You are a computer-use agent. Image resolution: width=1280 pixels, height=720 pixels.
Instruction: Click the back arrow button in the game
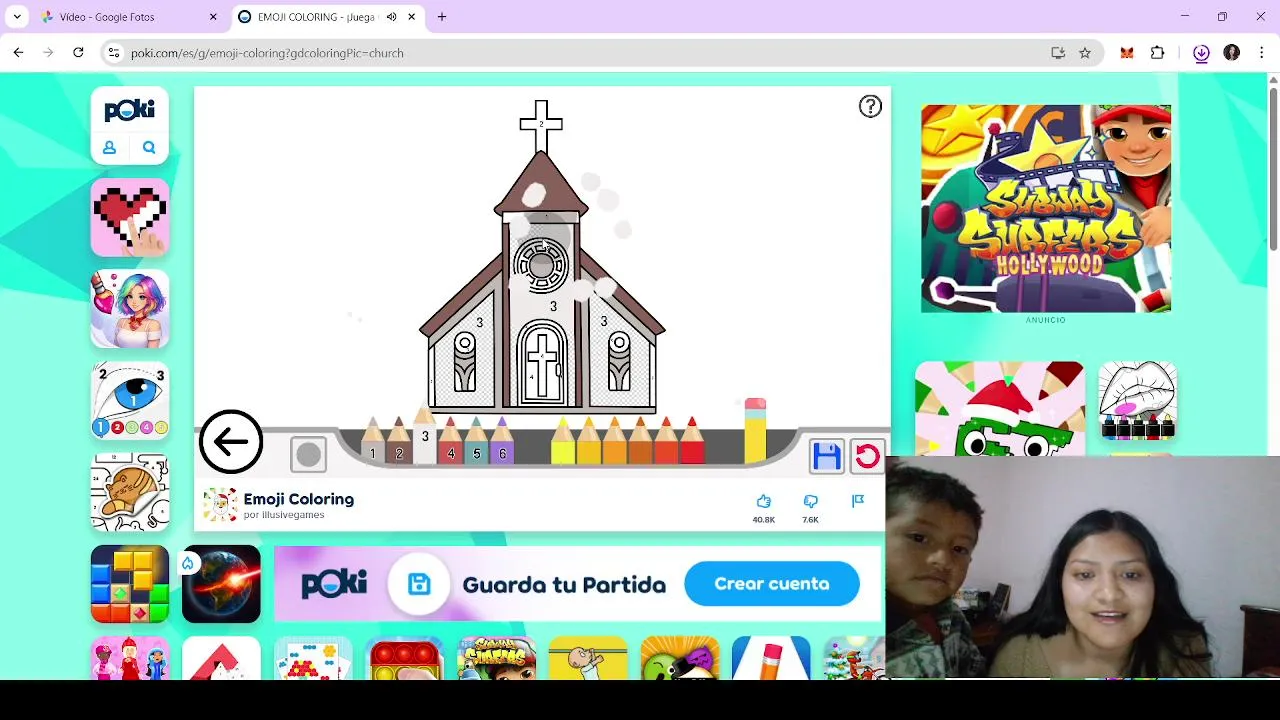(x=231, y=441)
